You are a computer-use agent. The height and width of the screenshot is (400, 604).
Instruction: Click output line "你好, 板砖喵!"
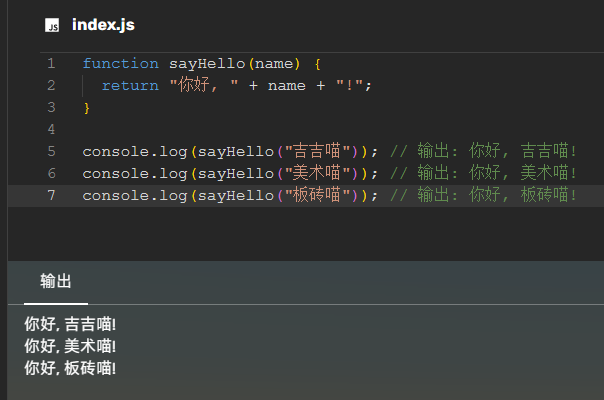pyautogui.click(x=70, y=368)
